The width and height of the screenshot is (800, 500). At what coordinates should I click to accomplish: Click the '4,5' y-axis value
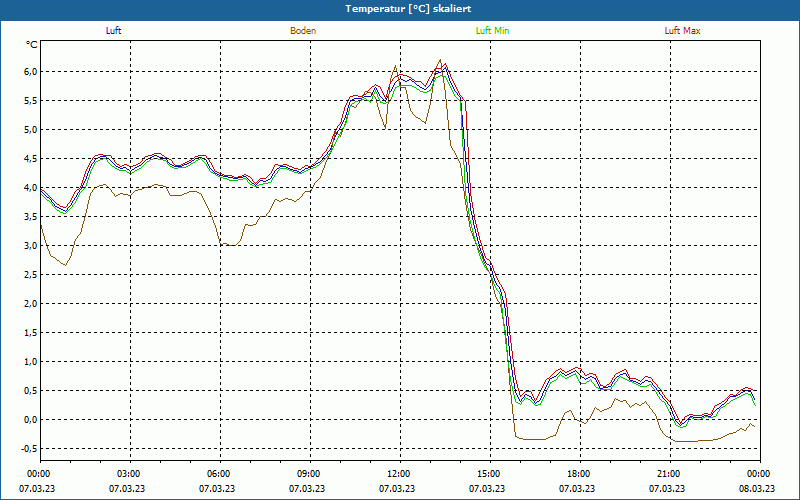pyautogui.click(x=31, y=159)
